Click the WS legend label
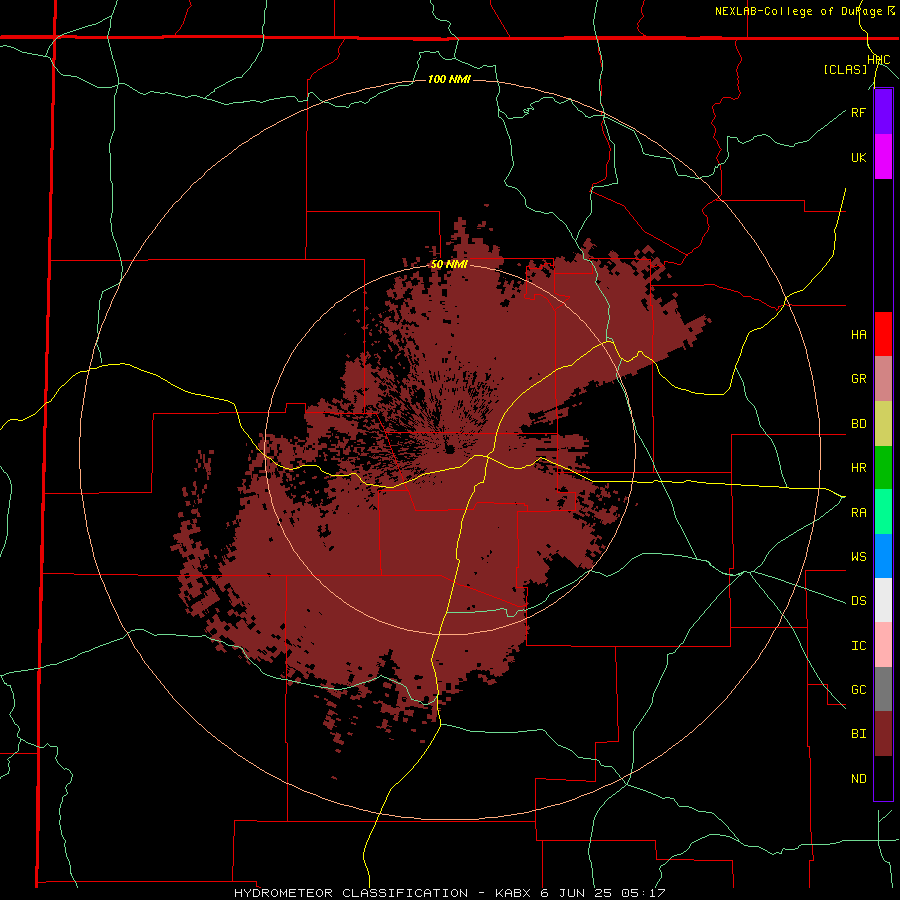 (x=858, y=556)
